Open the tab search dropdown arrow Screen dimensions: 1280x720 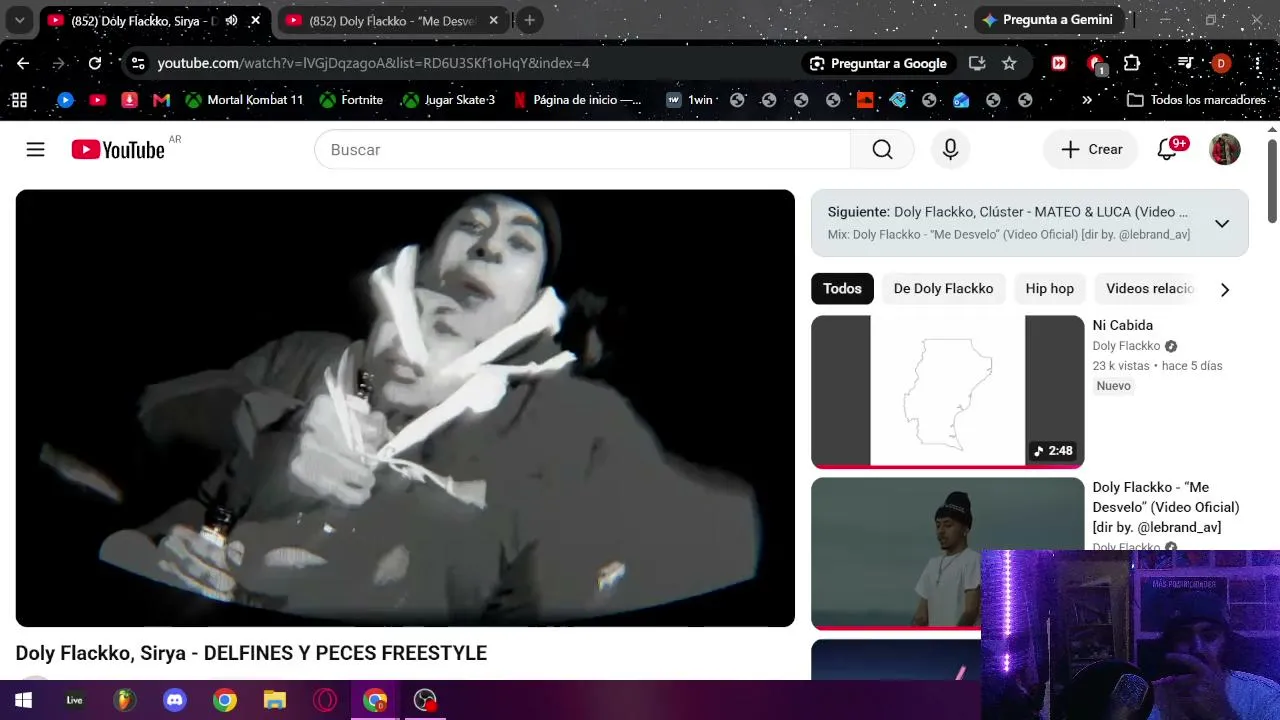[19, 20]
